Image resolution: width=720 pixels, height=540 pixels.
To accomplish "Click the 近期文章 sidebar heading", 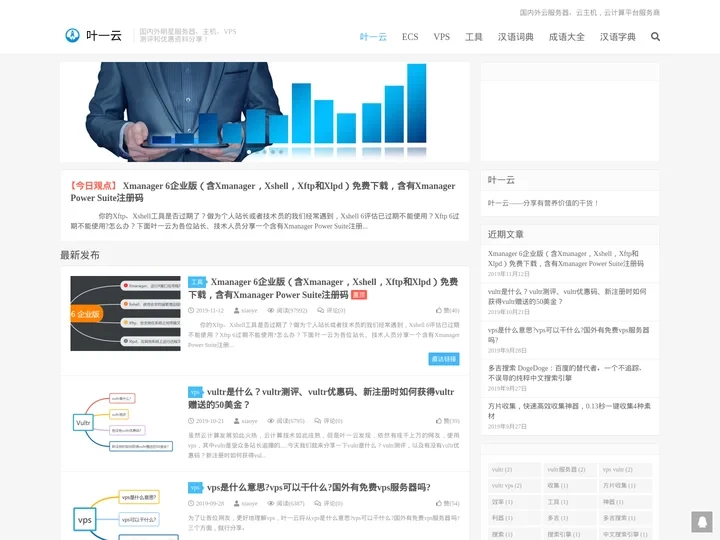I will click(506, 235).
